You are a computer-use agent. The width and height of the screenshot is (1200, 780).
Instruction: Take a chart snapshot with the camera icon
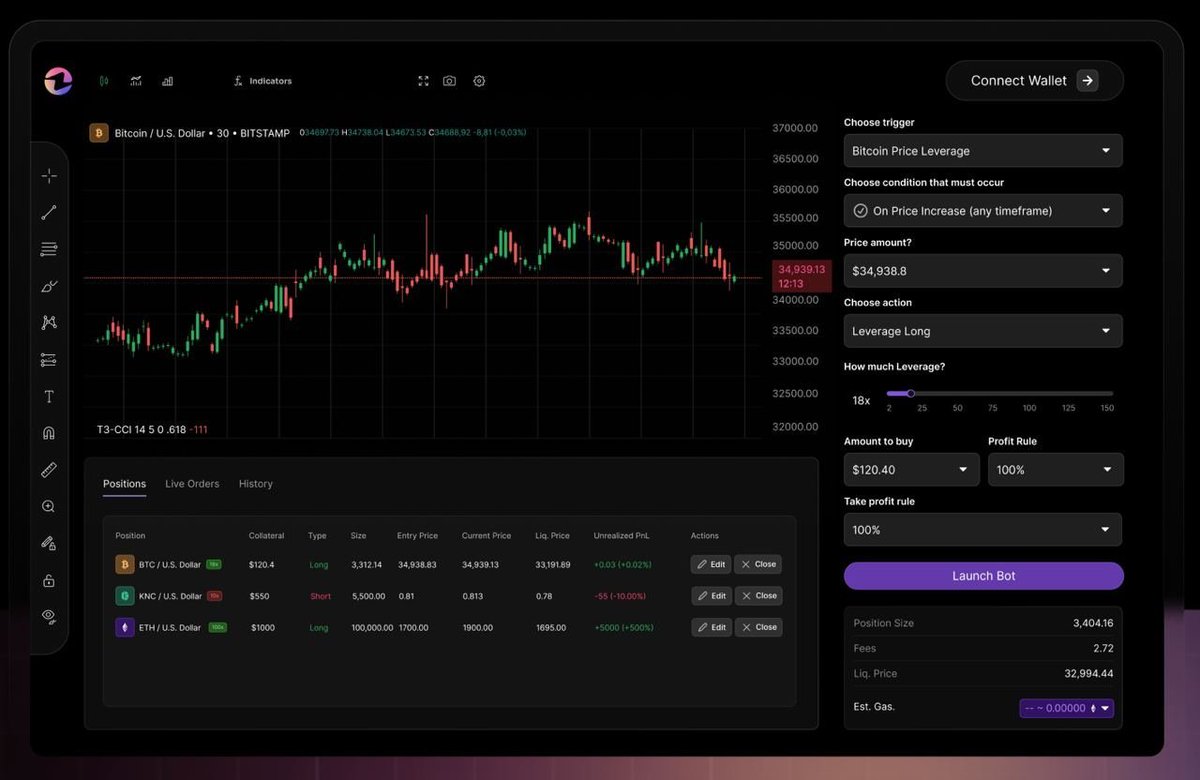click(x=449, y=80)
